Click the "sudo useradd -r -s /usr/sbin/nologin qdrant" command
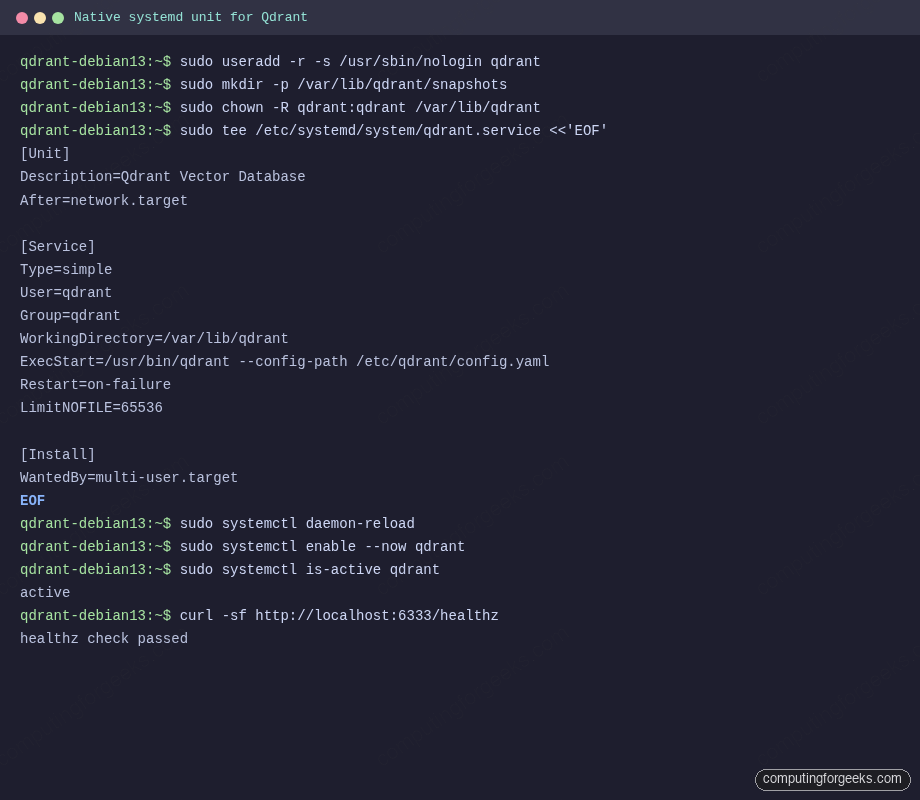920x800 pixels. (360, 62)
